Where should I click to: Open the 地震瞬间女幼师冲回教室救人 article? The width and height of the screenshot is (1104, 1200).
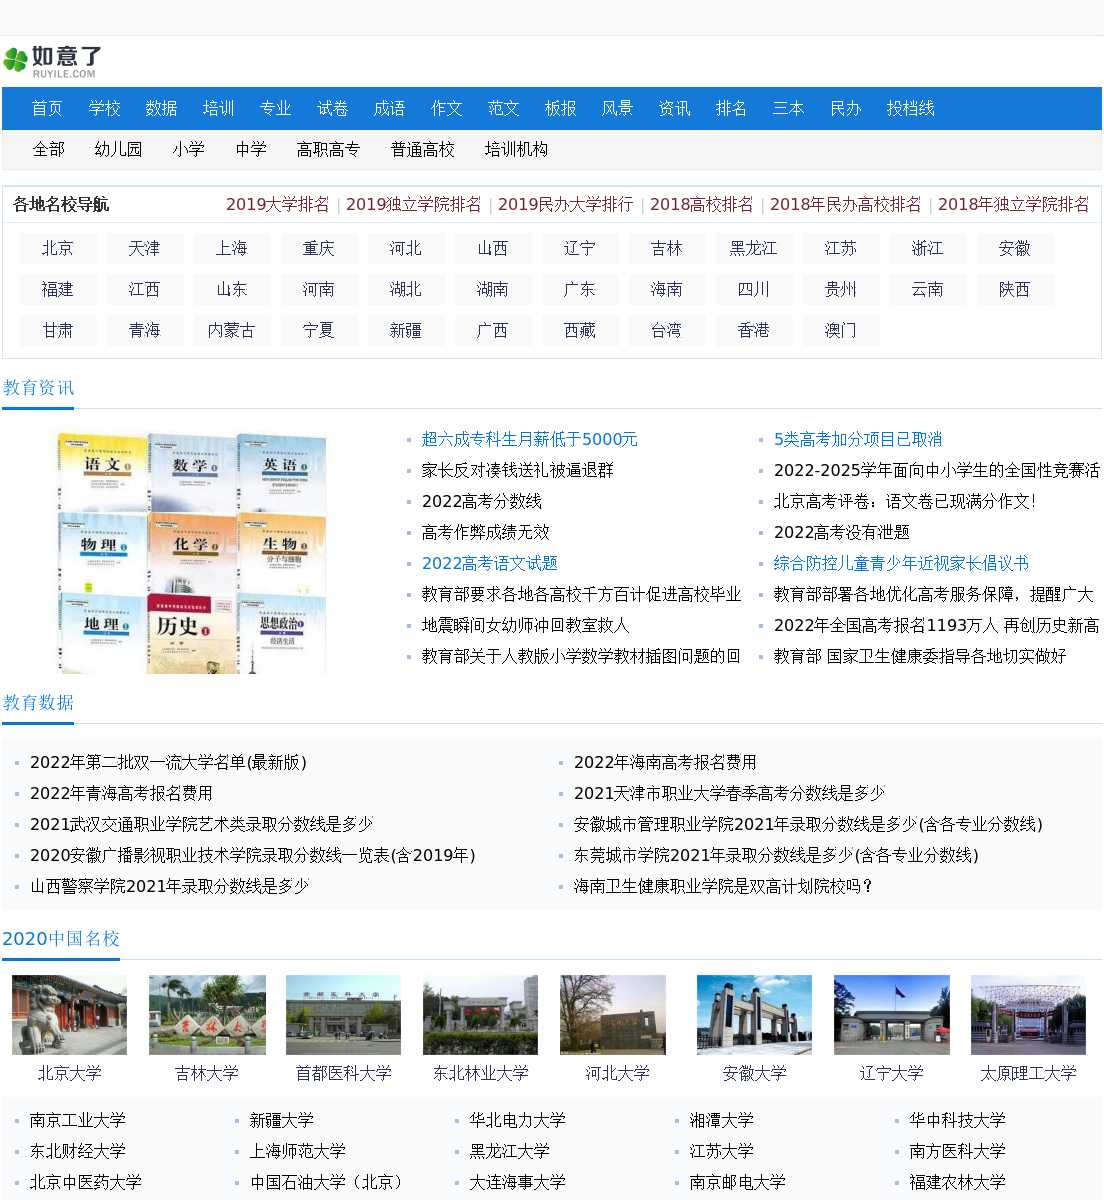click(525, 625)
